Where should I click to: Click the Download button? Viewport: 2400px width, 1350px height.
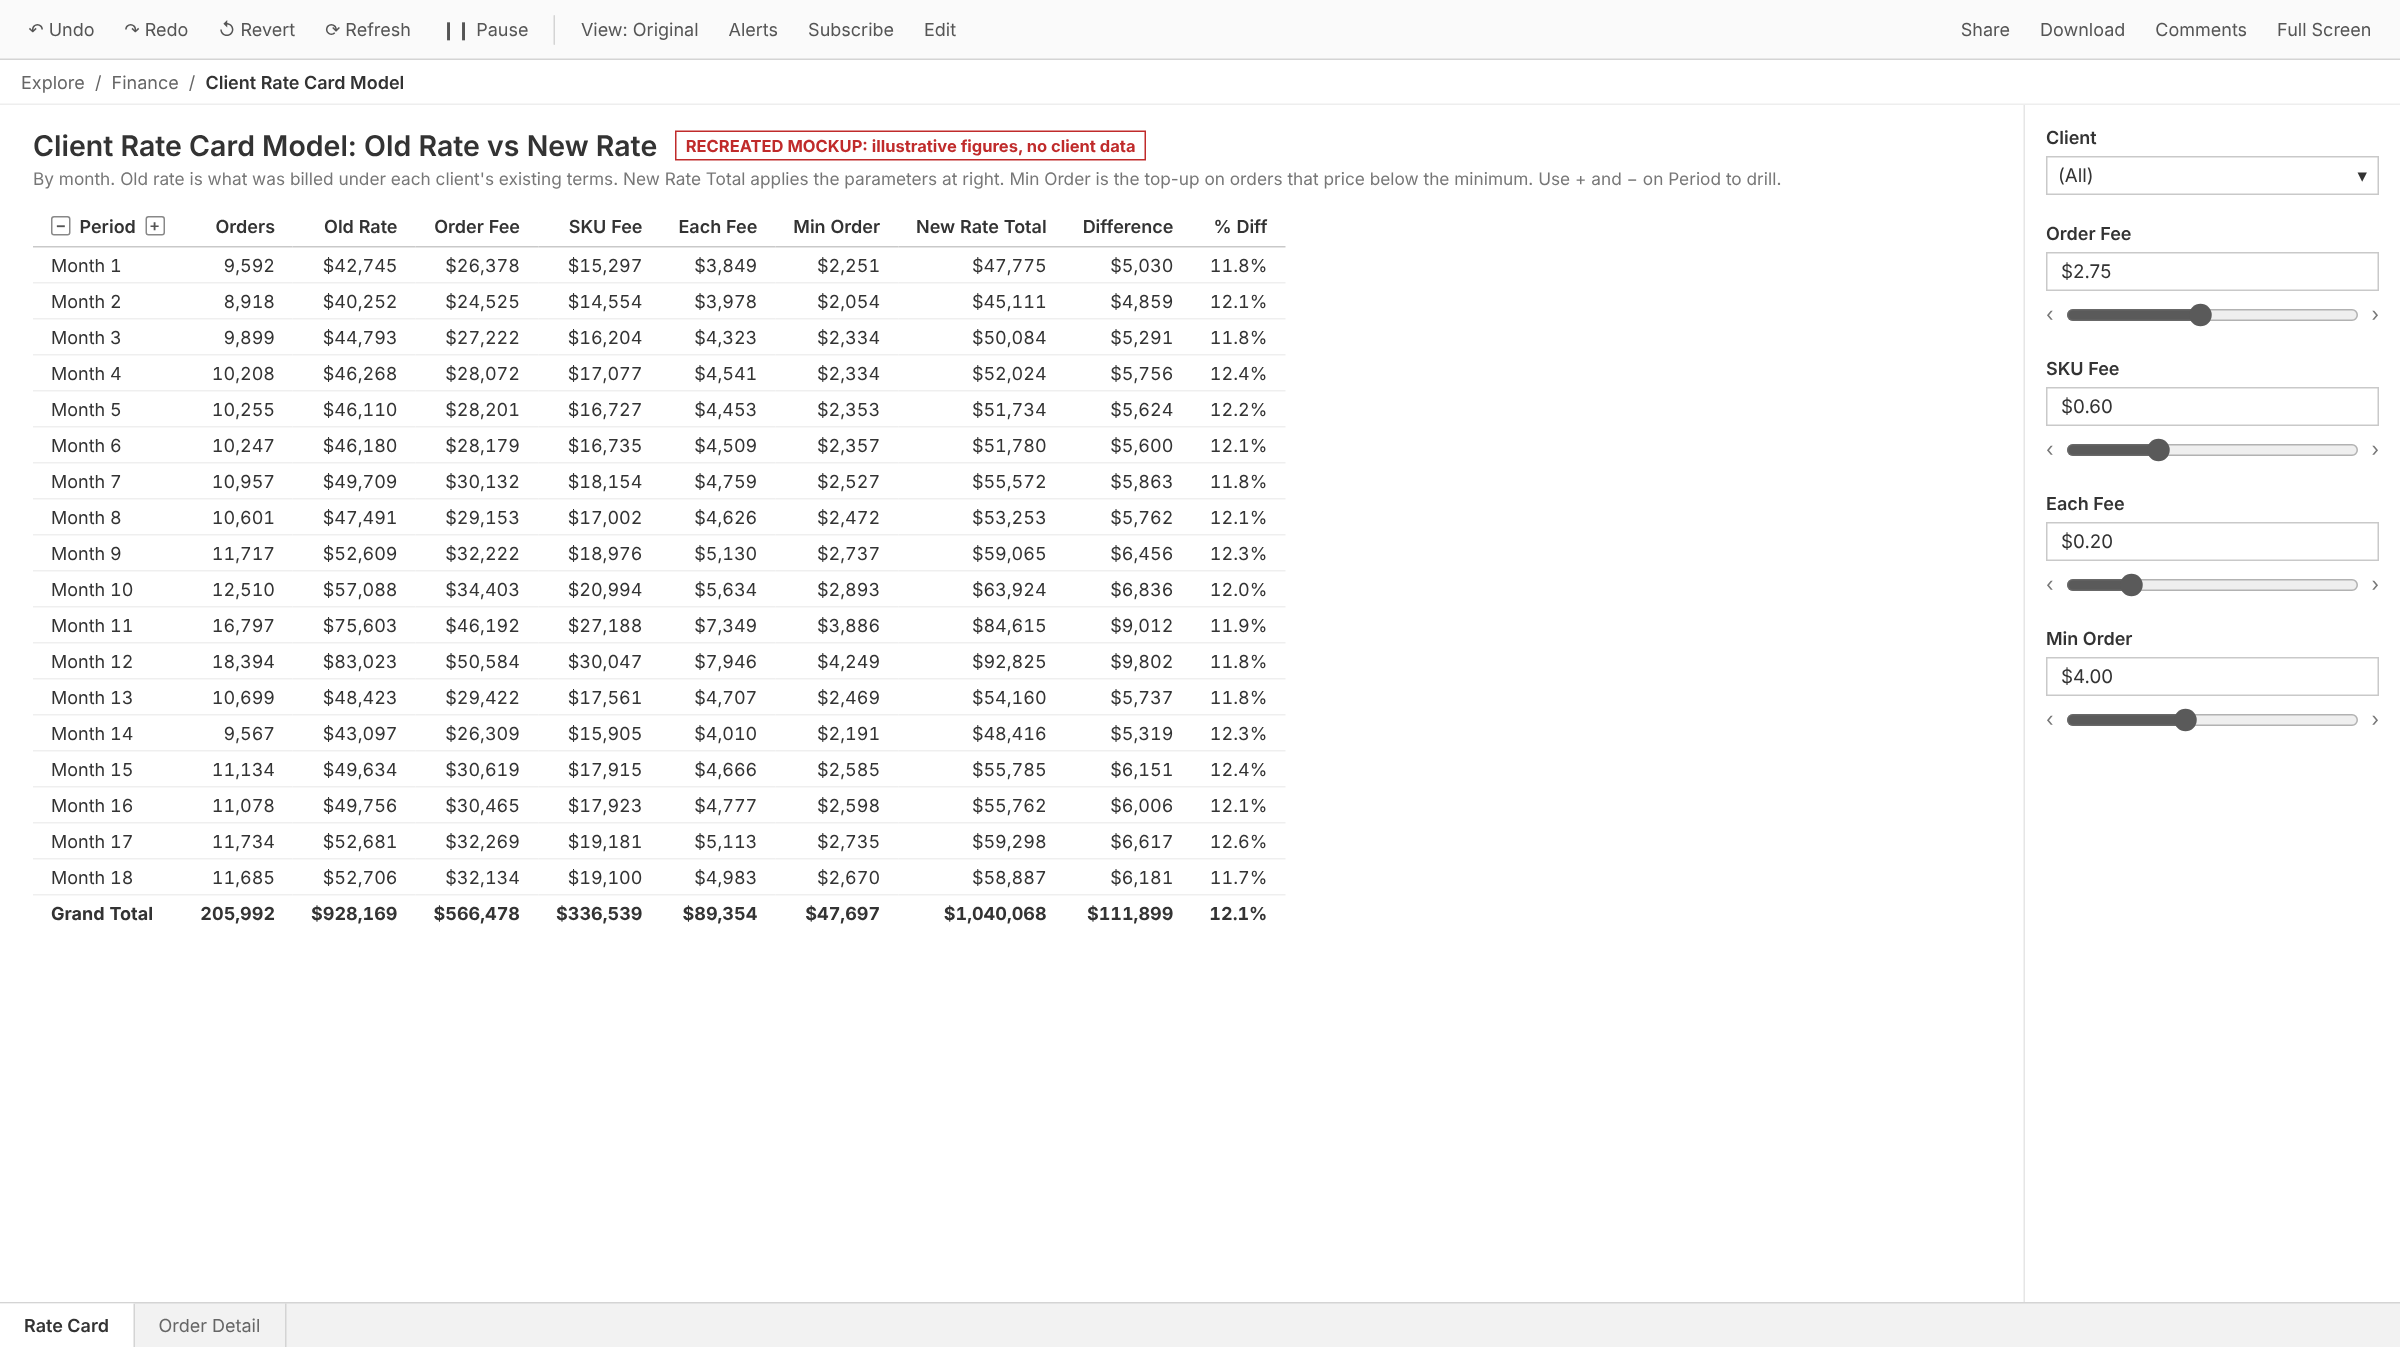(x=2082, y=30)
